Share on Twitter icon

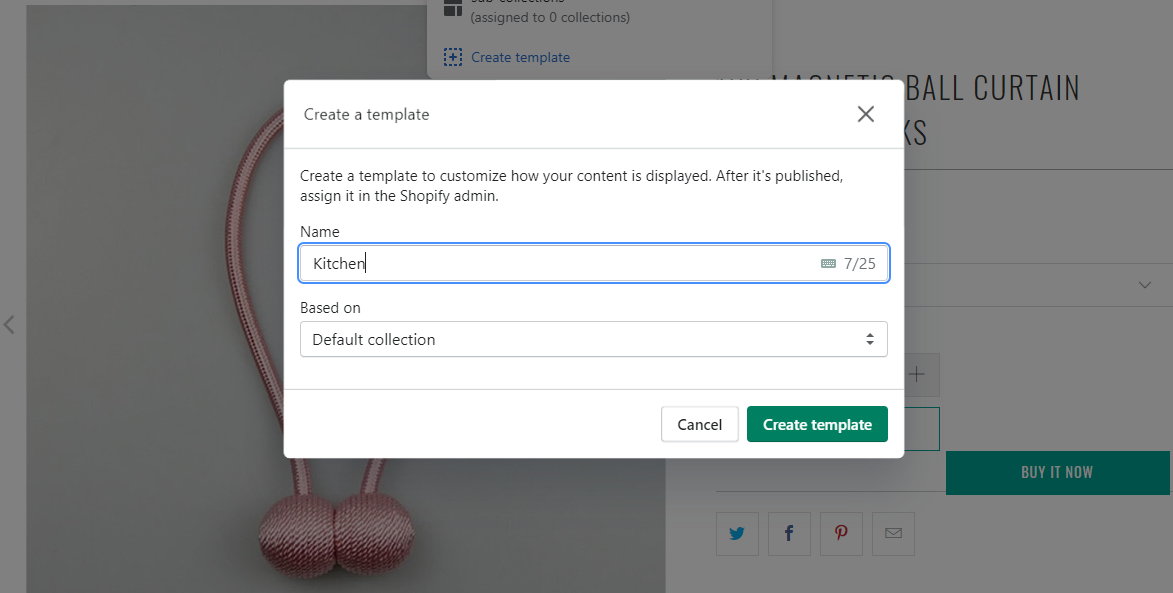click(737, 534)
